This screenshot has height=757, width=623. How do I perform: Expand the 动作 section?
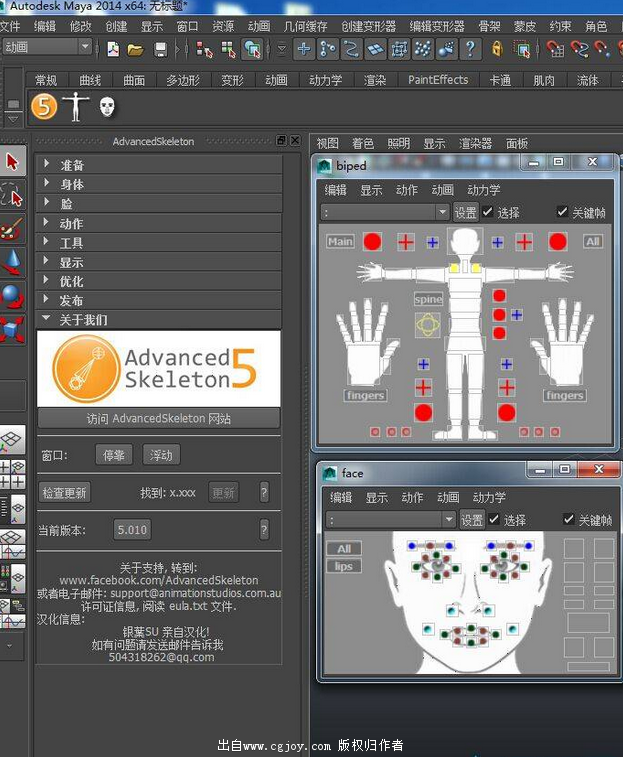159,223
